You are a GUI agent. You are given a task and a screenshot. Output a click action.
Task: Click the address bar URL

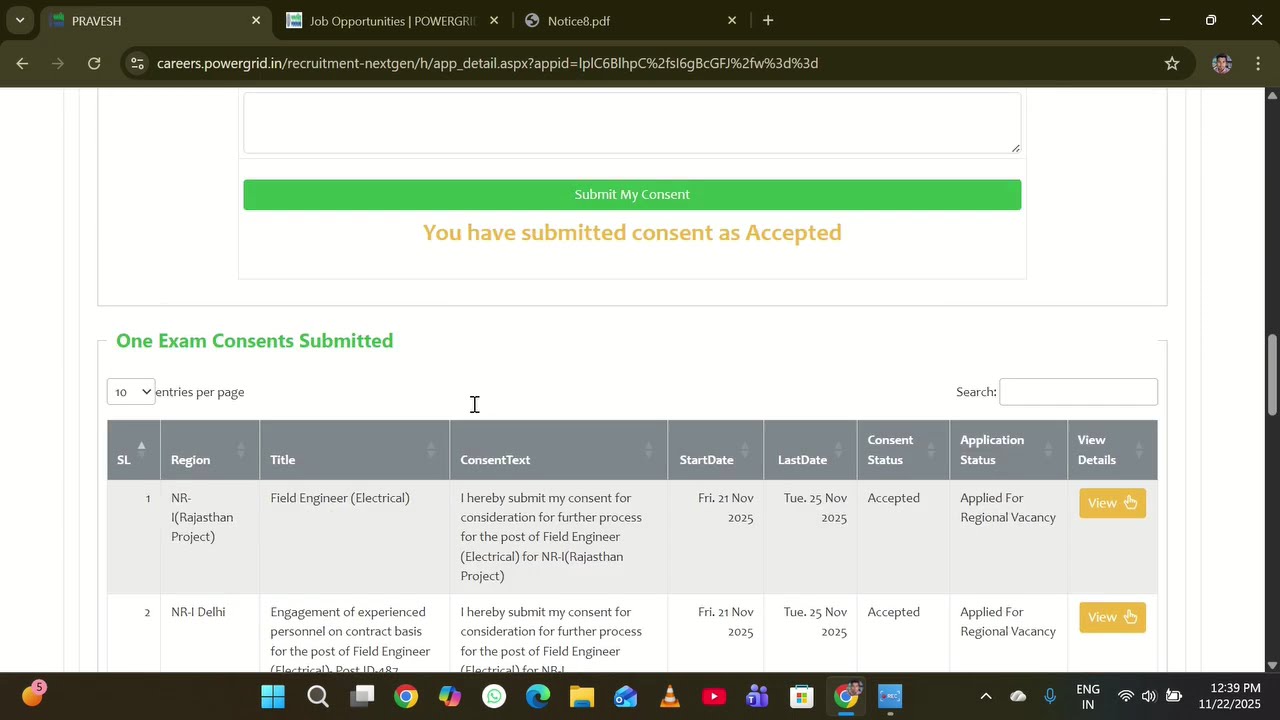[487, 63]
